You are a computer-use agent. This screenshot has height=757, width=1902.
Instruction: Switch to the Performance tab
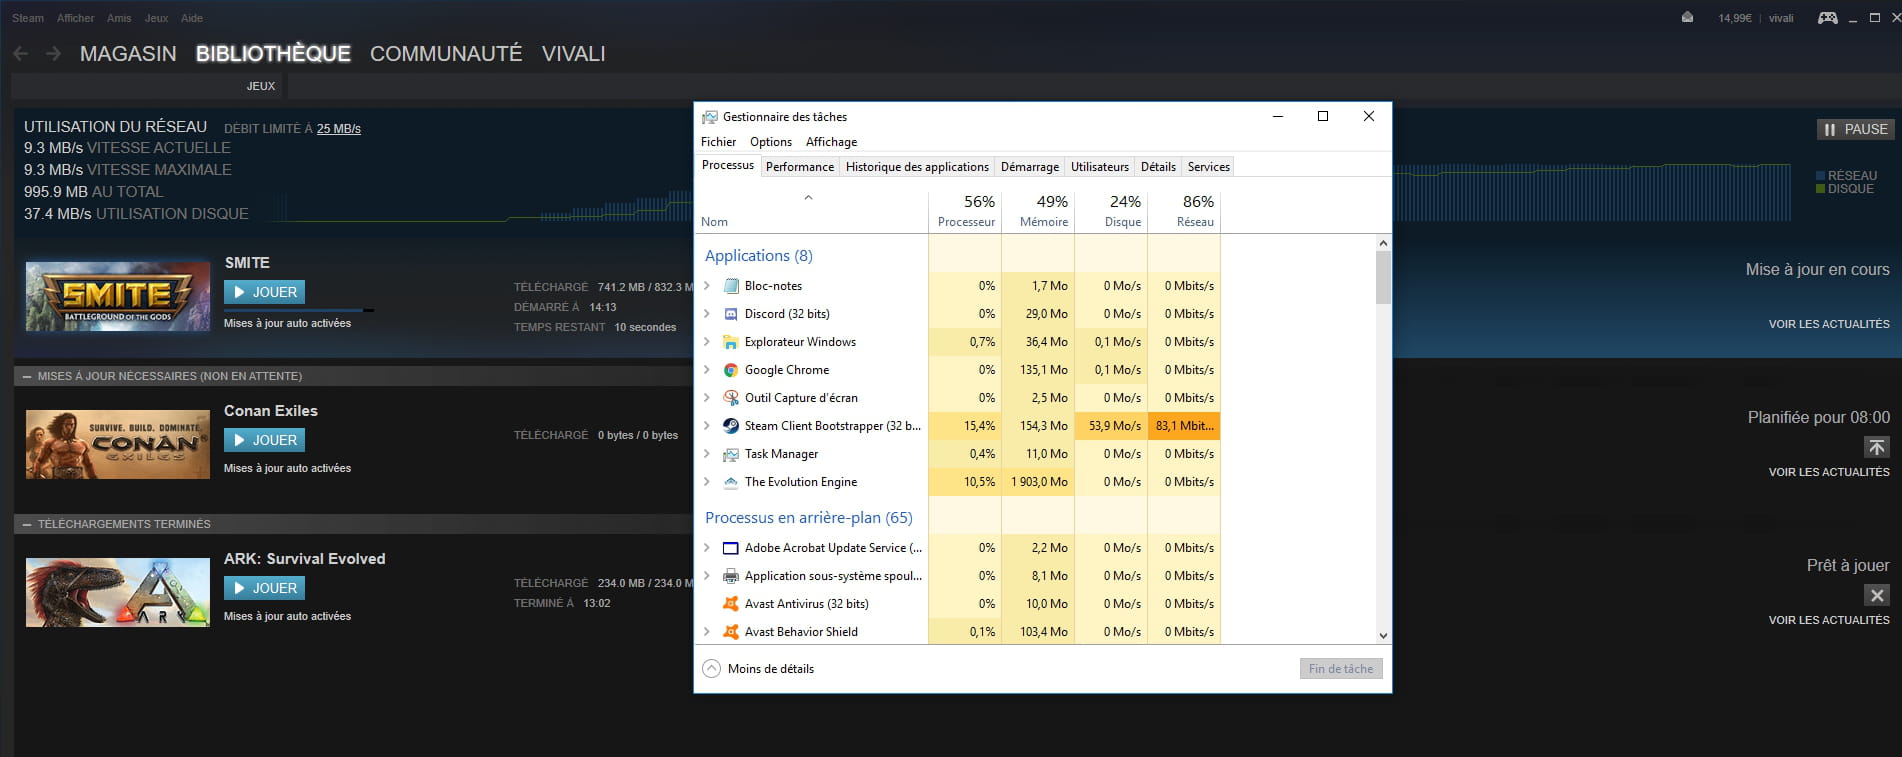[x=800, y=167]
